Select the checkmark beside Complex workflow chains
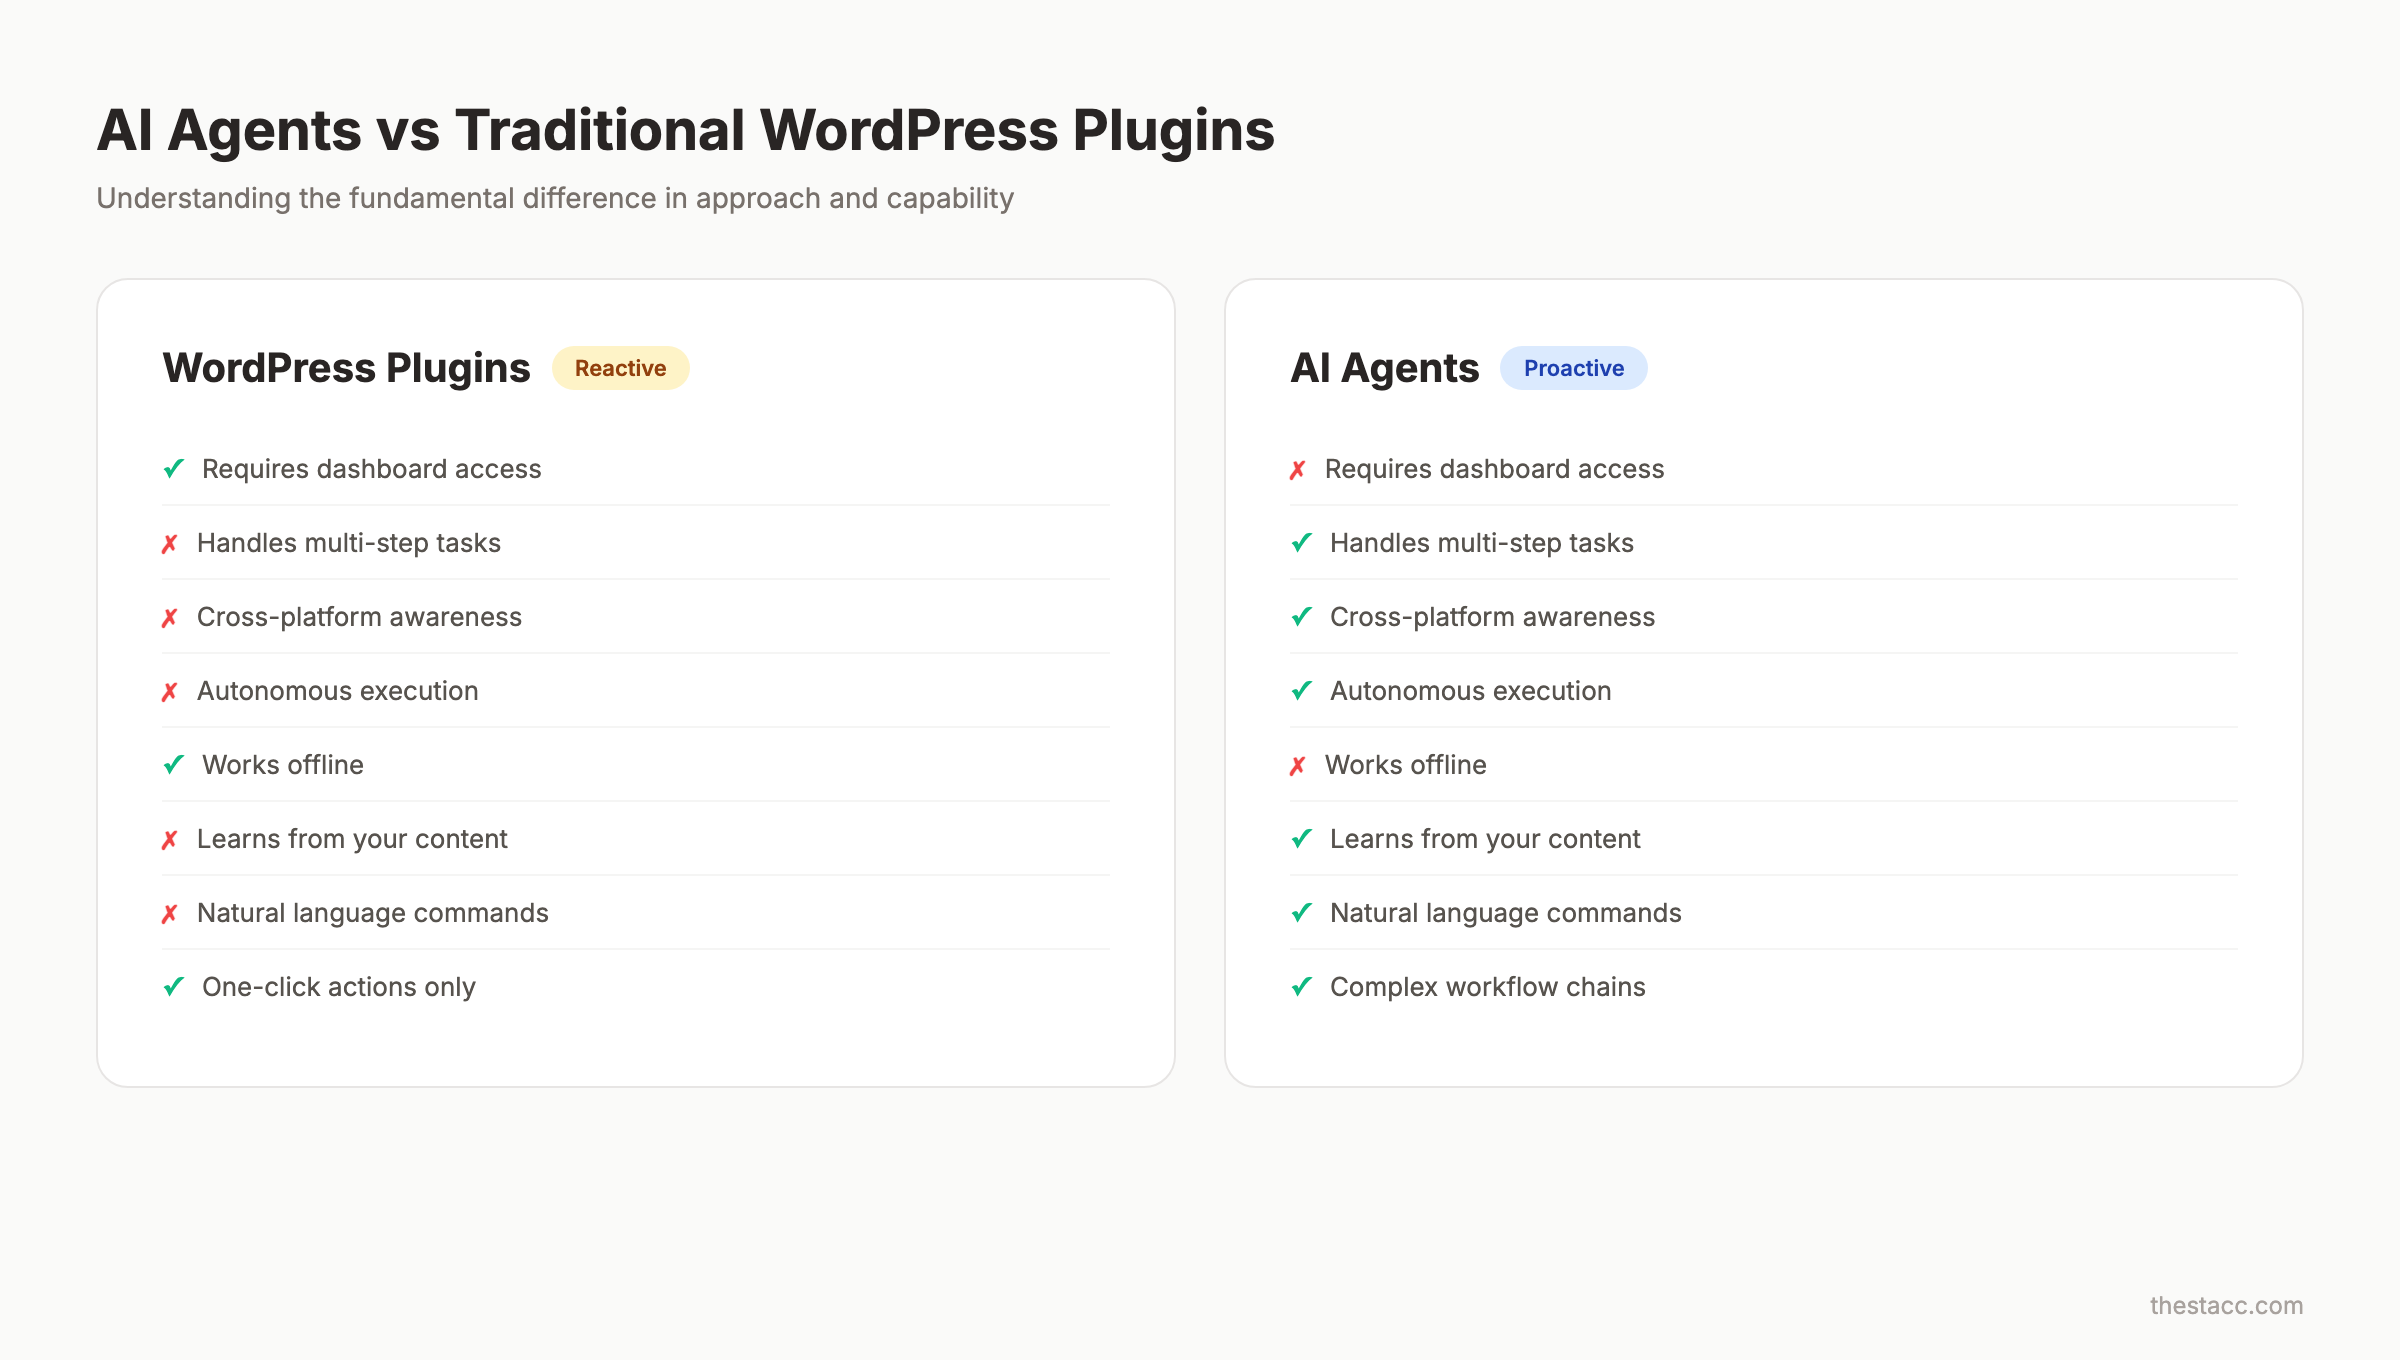This screenshot has width=2400, height=1360. (1301, 986)
